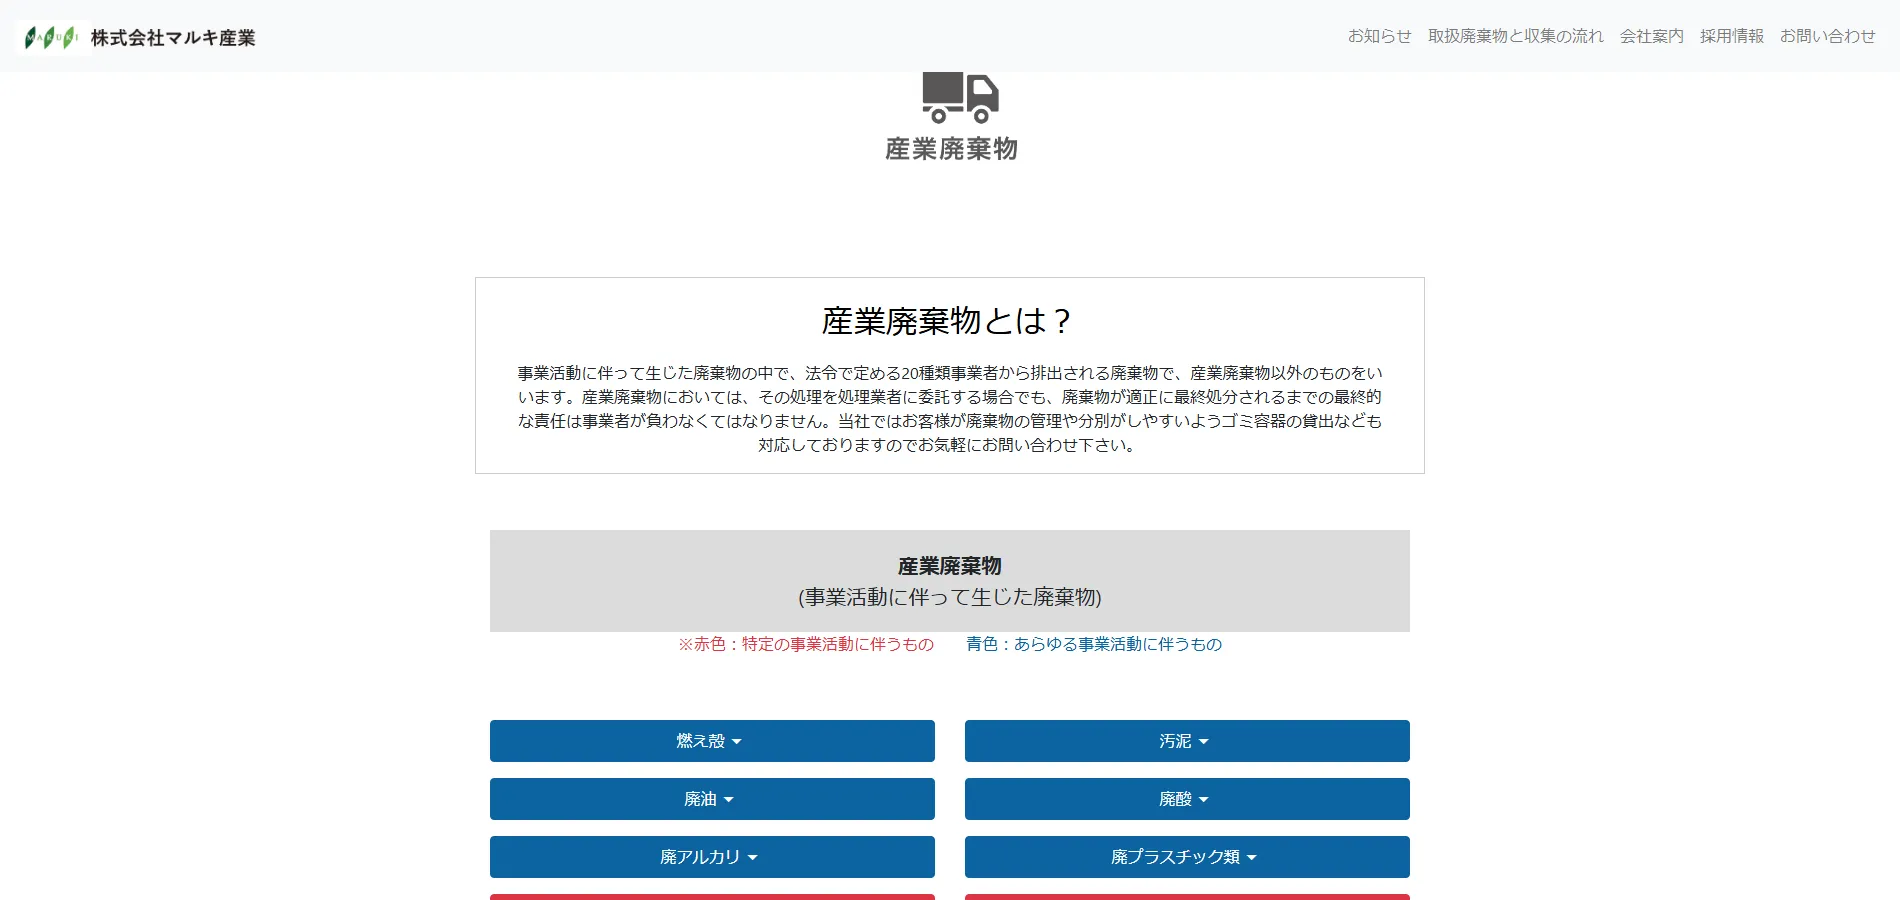Click the 株式会社マルキ産業 company name

point(173,38)
